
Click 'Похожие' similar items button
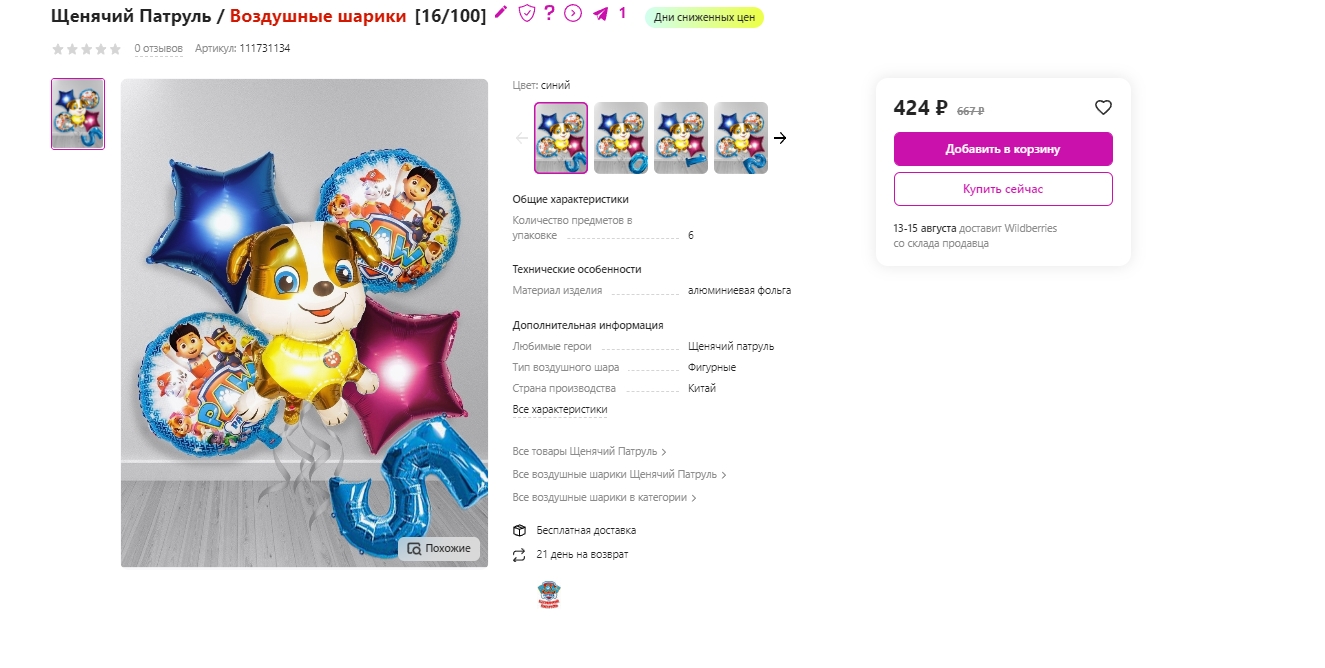tap(439, 549)
